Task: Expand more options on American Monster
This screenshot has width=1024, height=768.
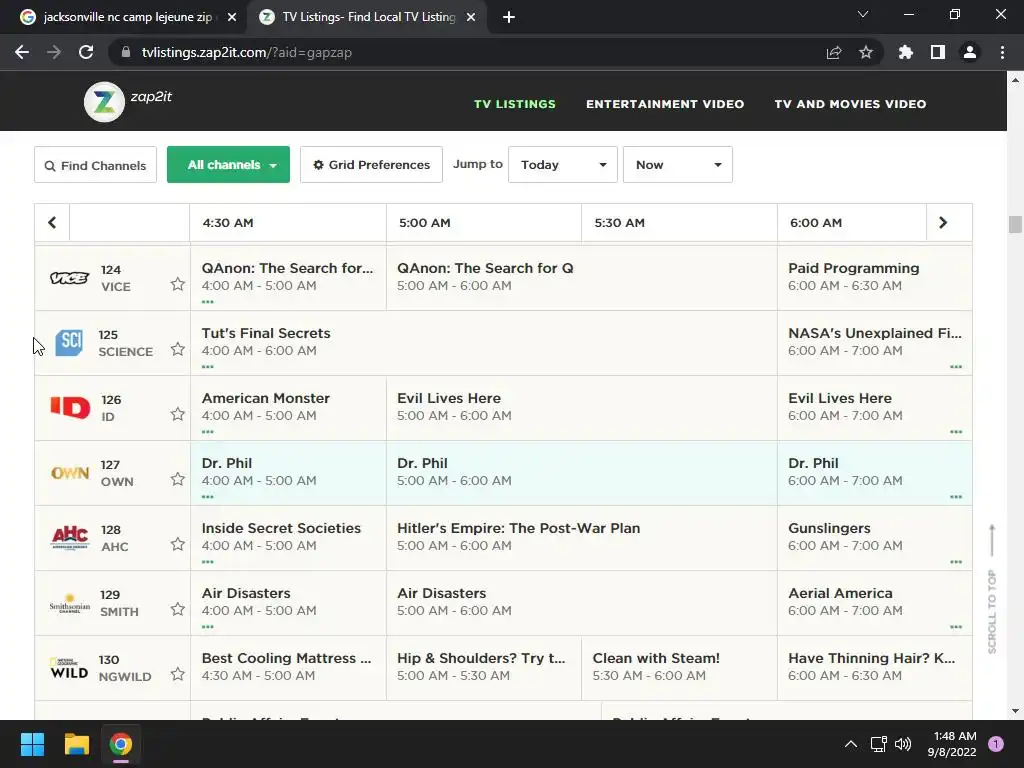Action: (x=208, y=432)
